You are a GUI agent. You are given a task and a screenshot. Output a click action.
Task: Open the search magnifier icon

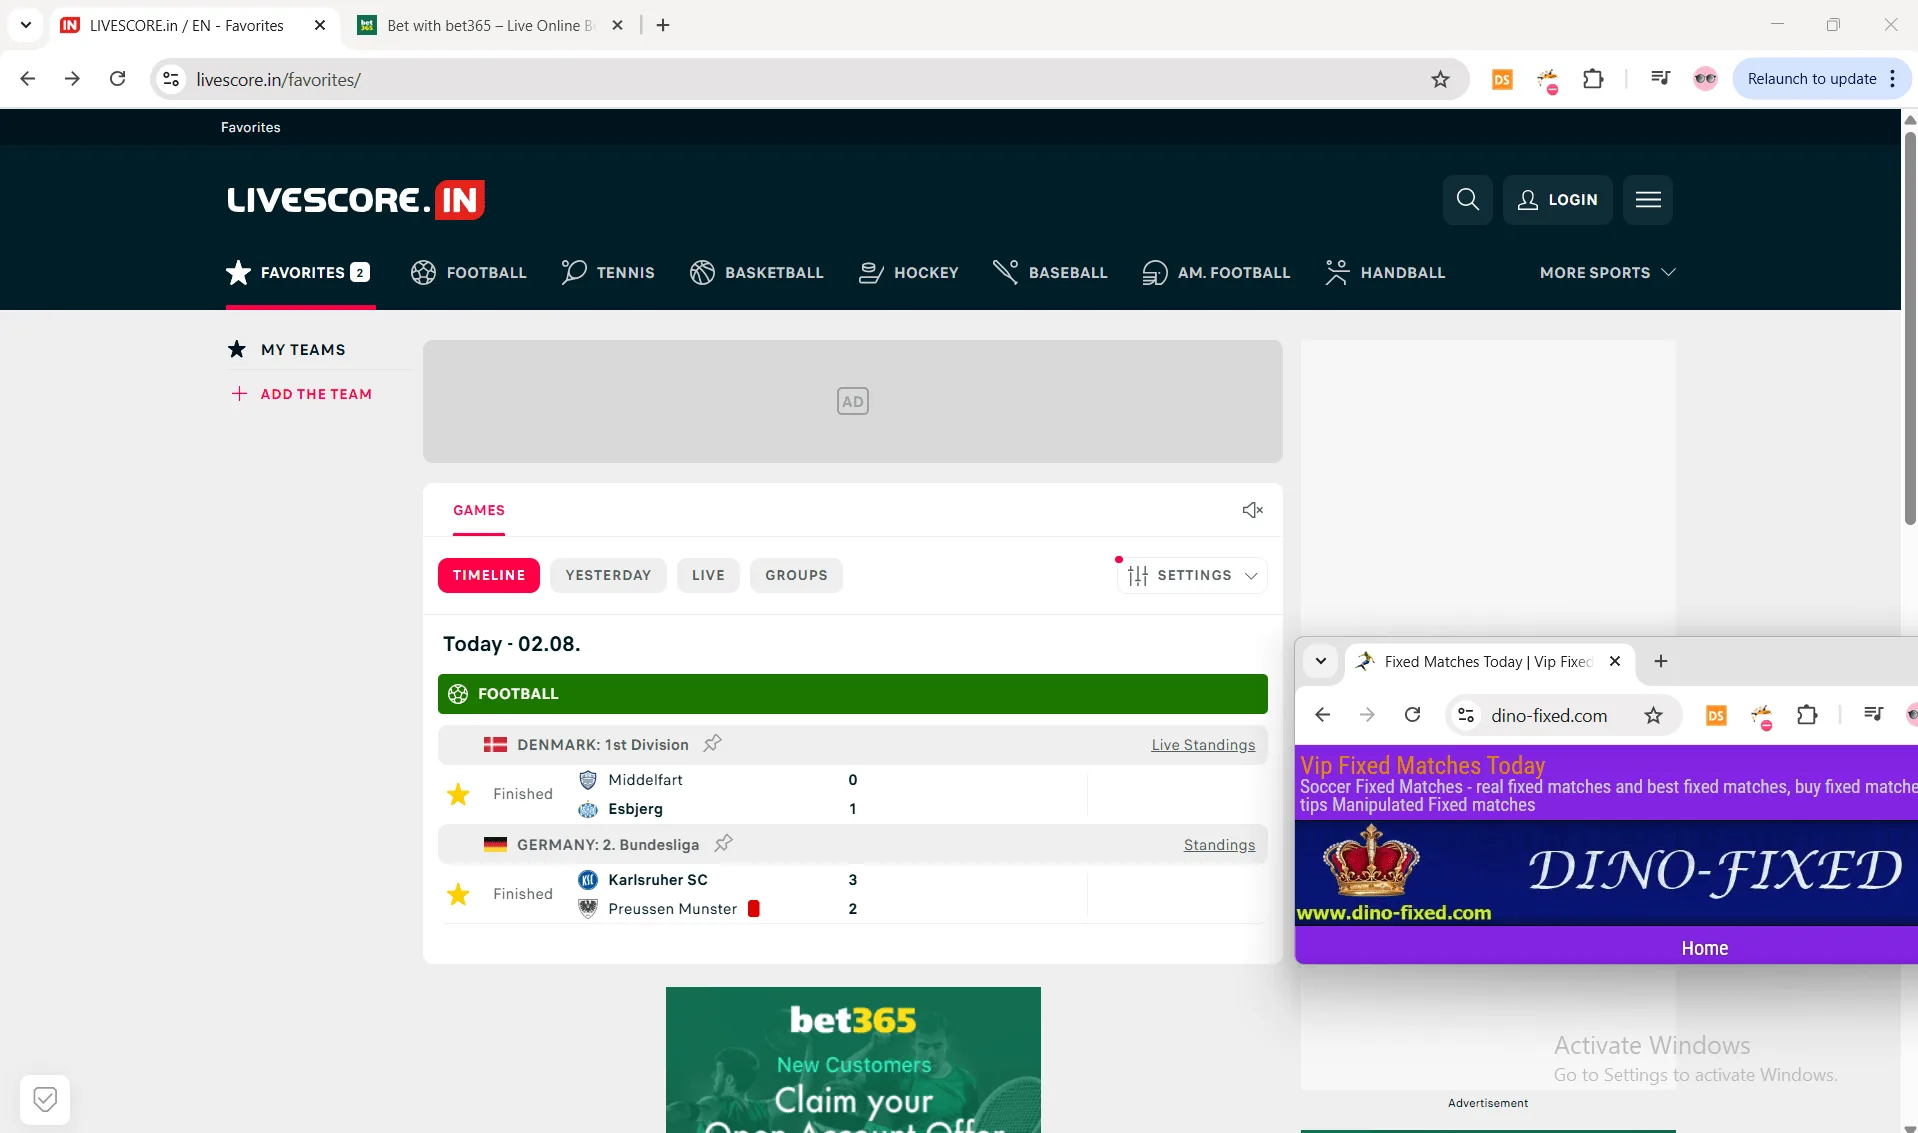tap(1467, 199)
